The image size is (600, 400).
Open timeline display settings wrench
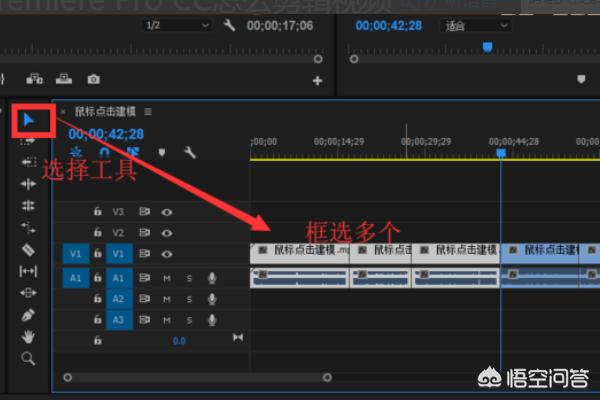coord(189,152)
